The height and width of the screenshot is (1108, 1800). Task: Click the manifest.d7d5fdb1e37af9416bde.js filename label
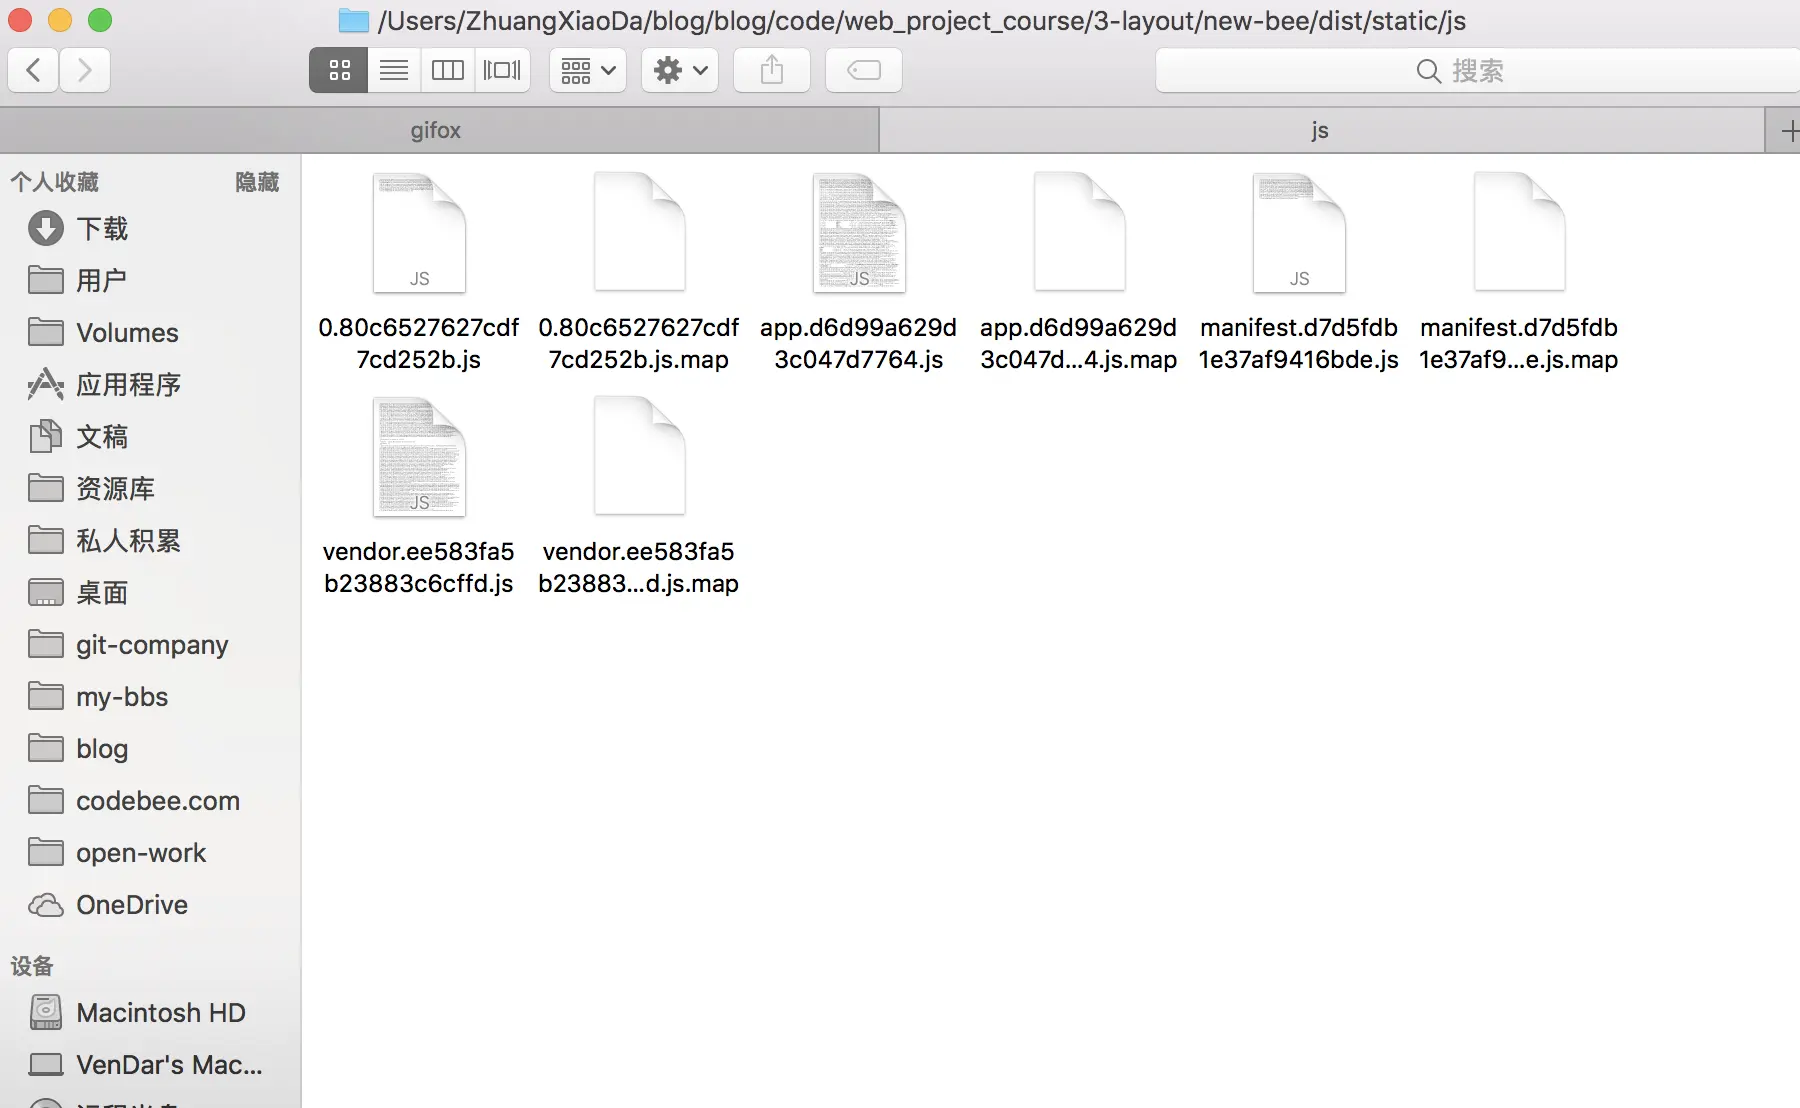coord(1299,343)
